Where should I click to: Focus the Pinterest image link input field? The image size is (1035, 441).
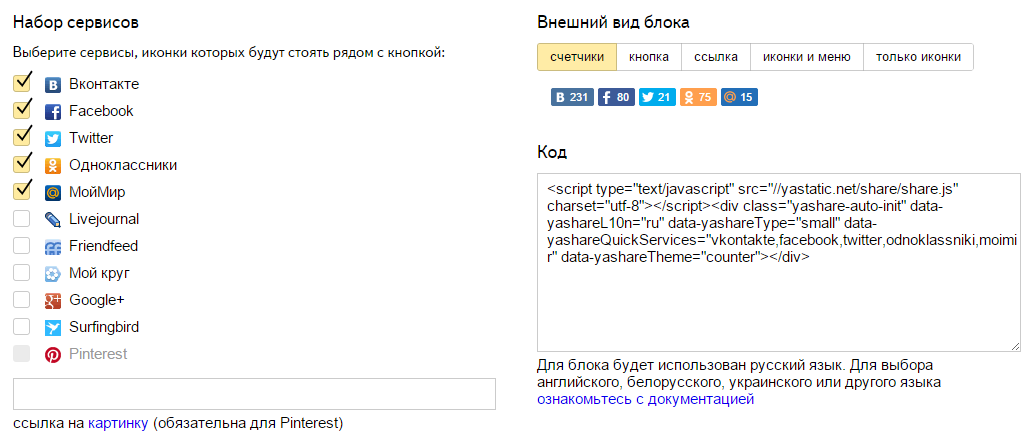pos(254,394)
